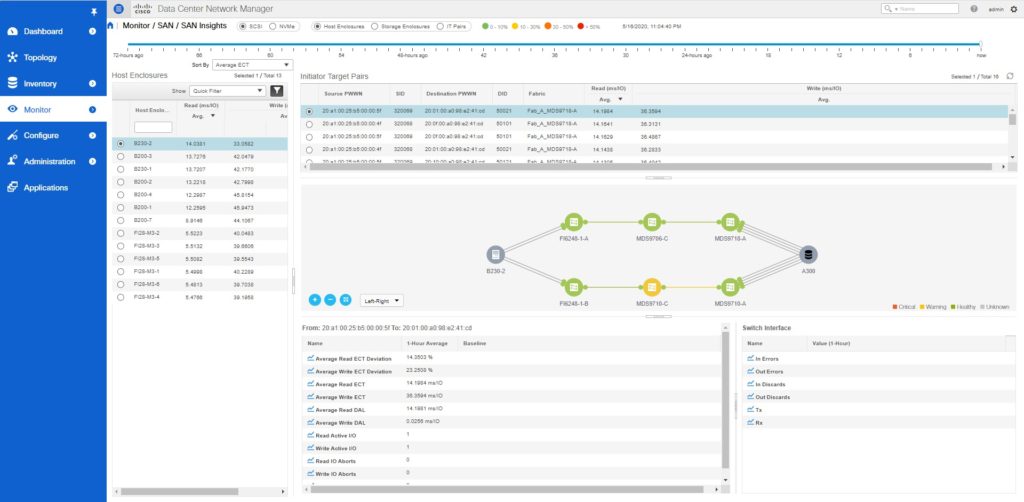Click the admin user label
1024x502 pixels.
tap(996, 9)
